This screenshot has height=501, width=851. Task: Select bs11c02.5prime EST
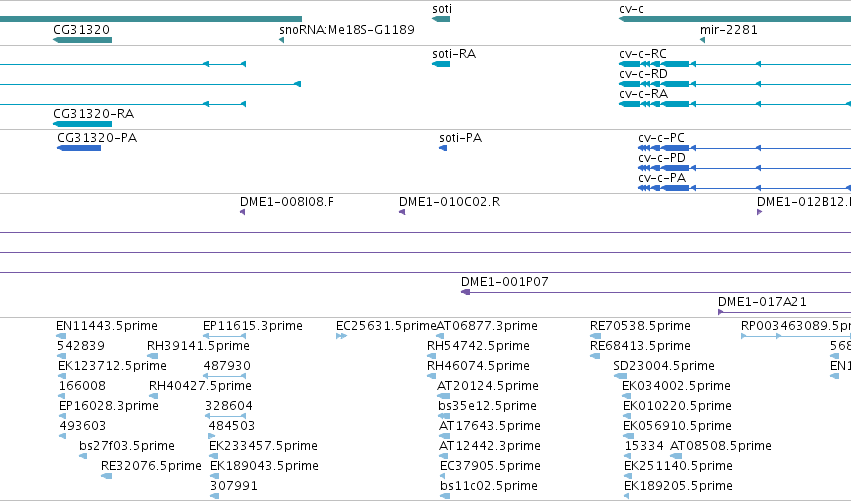pyautogui.click(x=445, y=496)
